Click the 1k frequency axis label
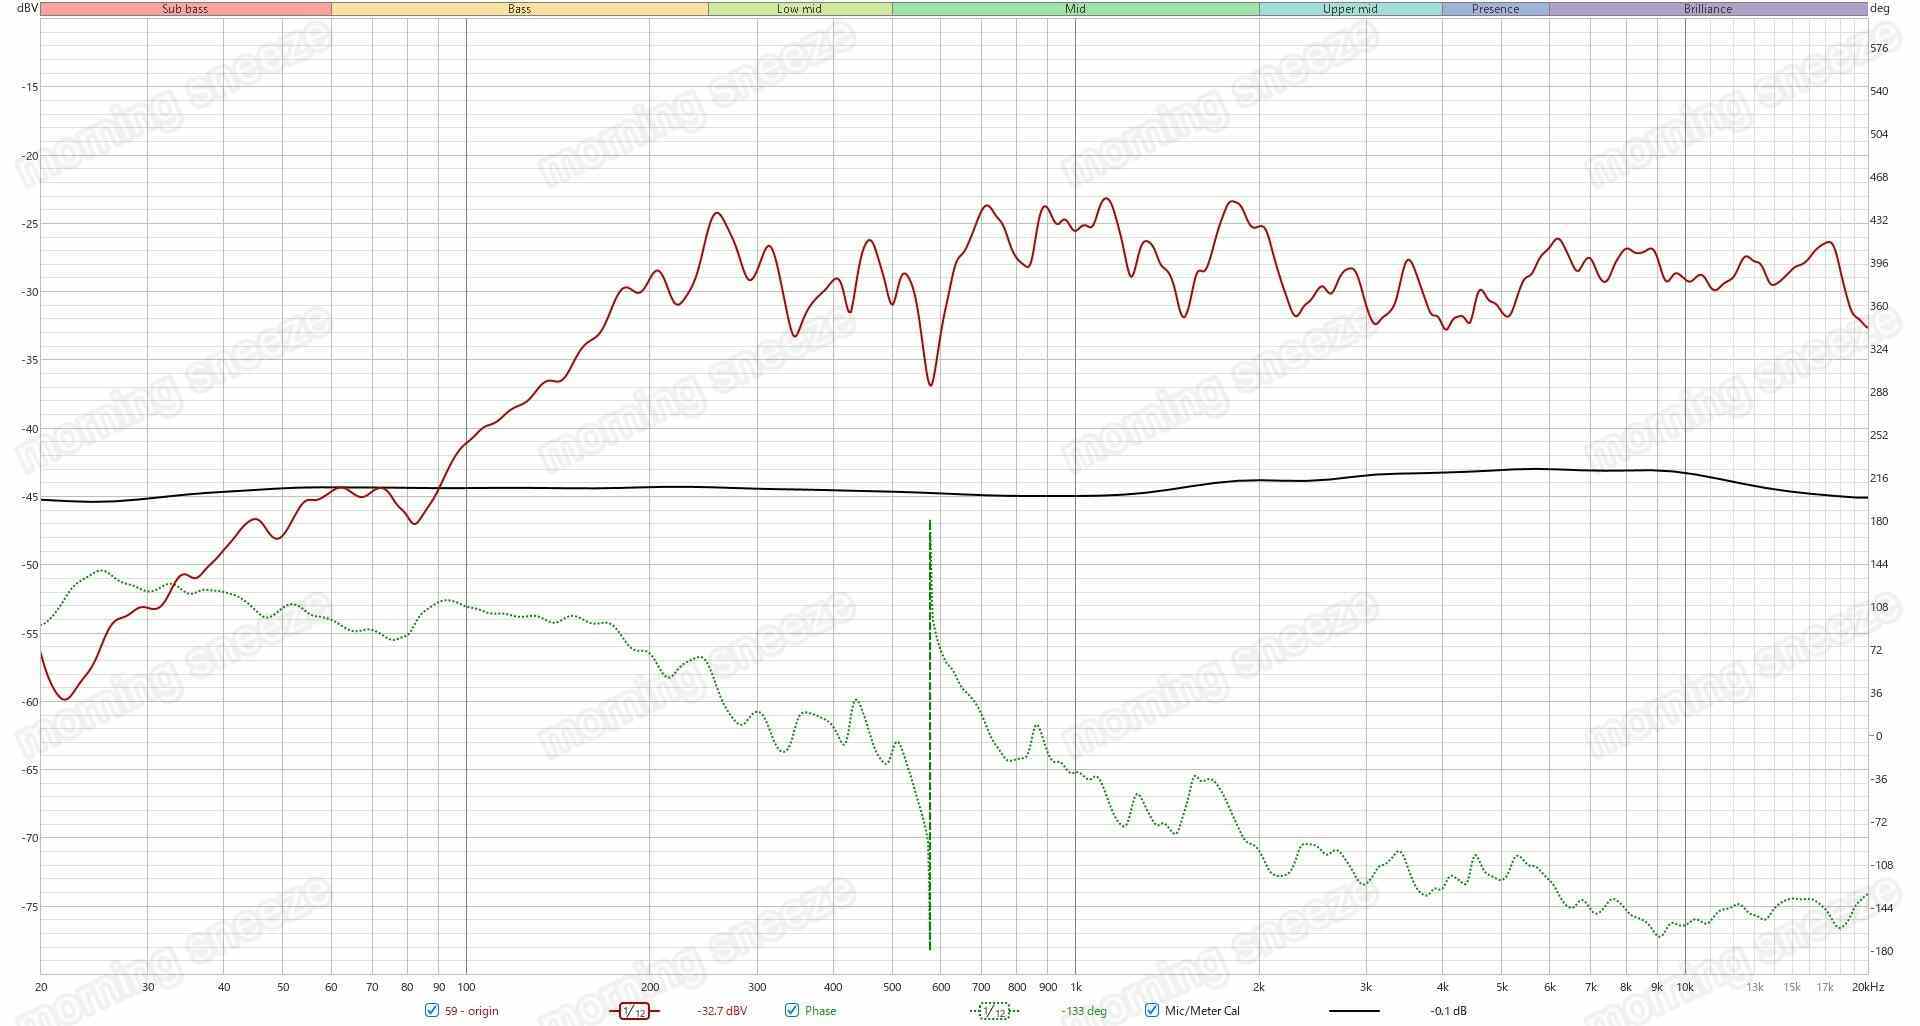 coord(1076,987)
